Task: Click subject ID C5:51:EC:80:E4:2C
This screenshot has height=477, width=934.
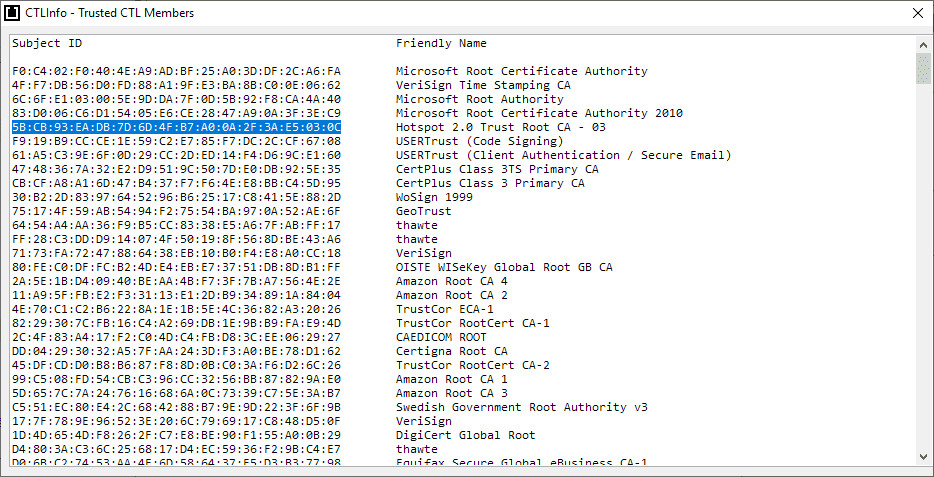Action: (176, 407)
